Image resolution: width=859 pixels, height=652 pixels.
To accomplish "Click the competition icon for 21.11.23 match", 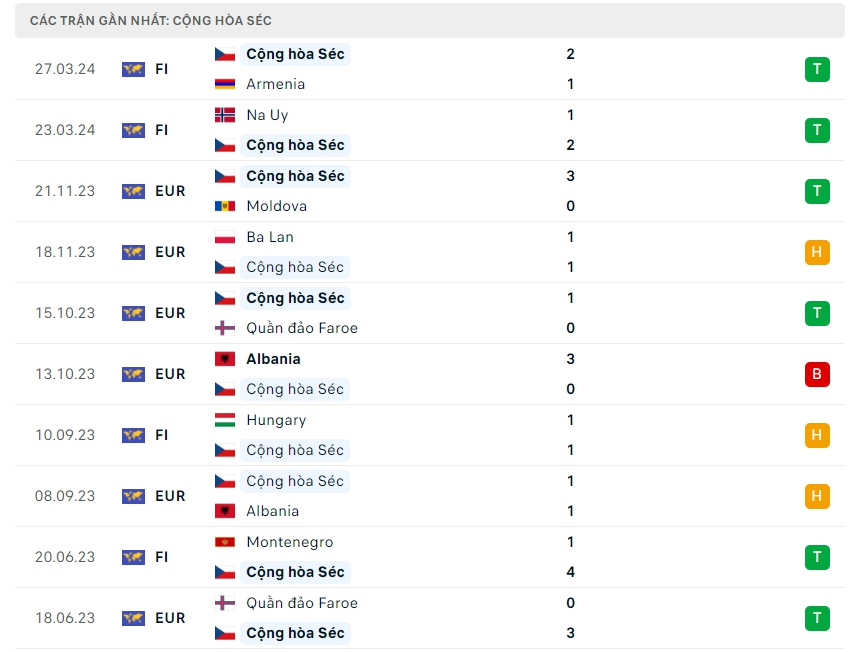I will coord(133,191).
